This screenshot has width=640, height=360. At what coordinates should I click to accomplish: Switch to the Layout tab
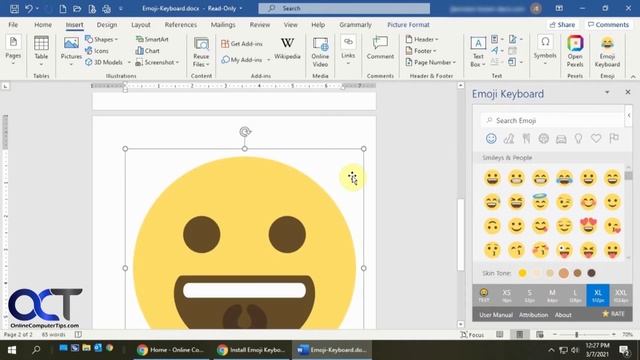[x=141, y=24]
